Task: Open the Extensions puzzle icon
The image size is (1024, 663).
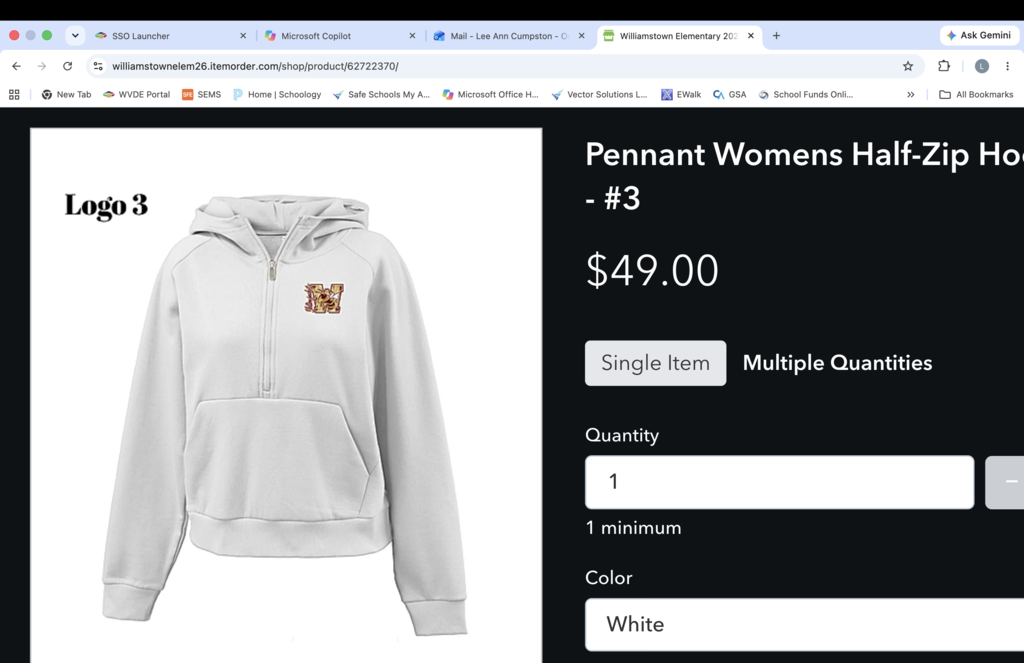Action: 944,66
